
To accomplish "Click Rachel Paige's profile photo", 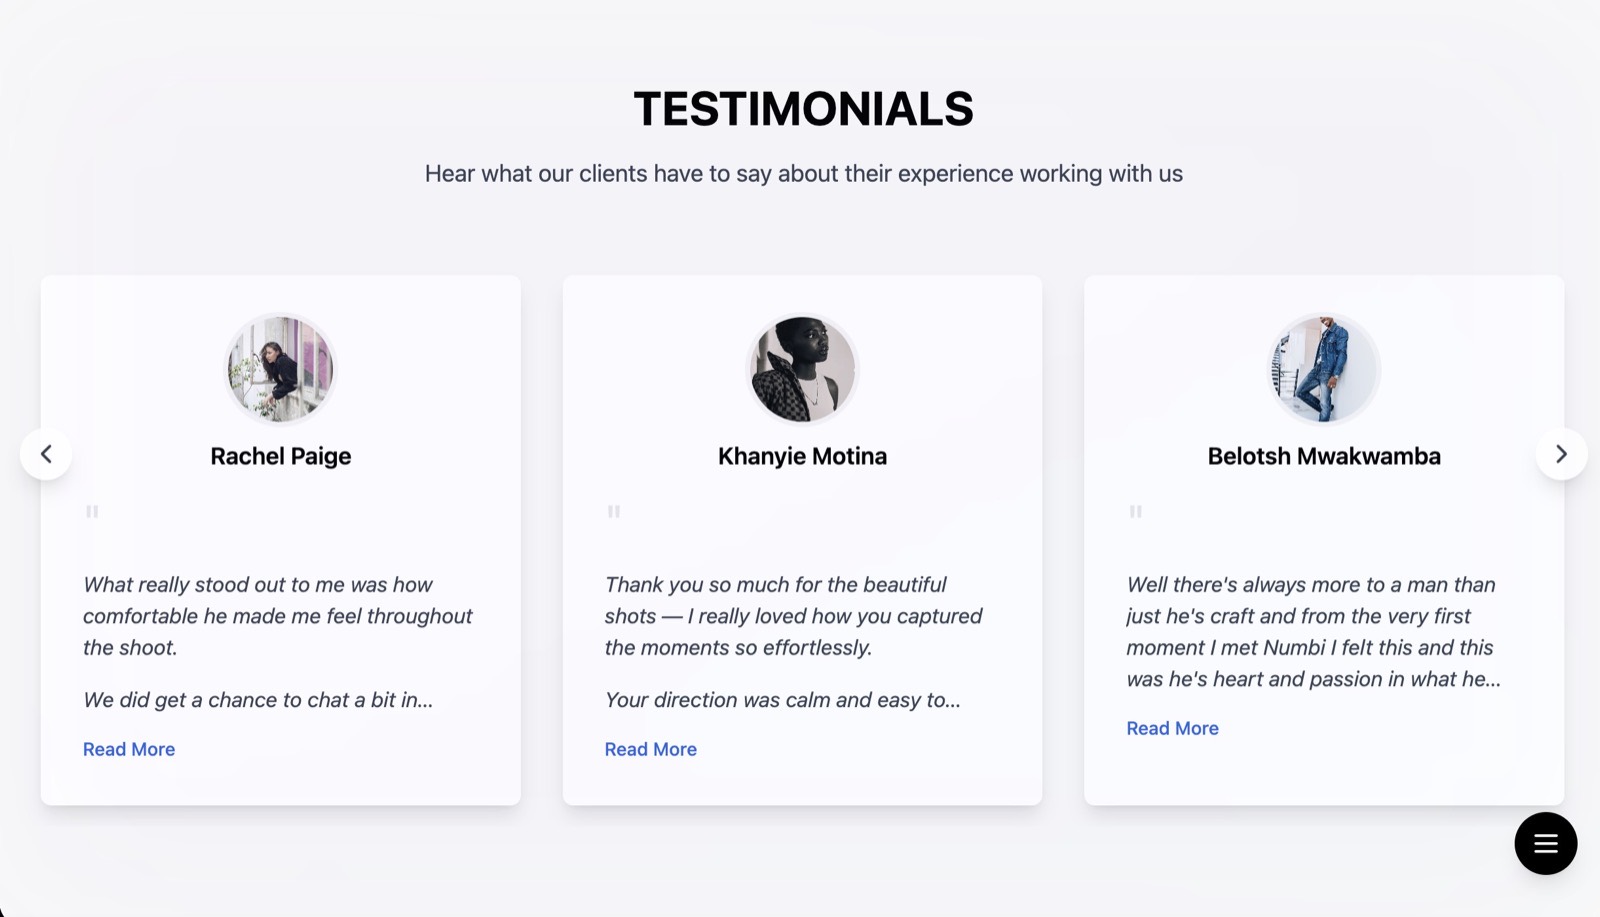I will coord(280,369).
